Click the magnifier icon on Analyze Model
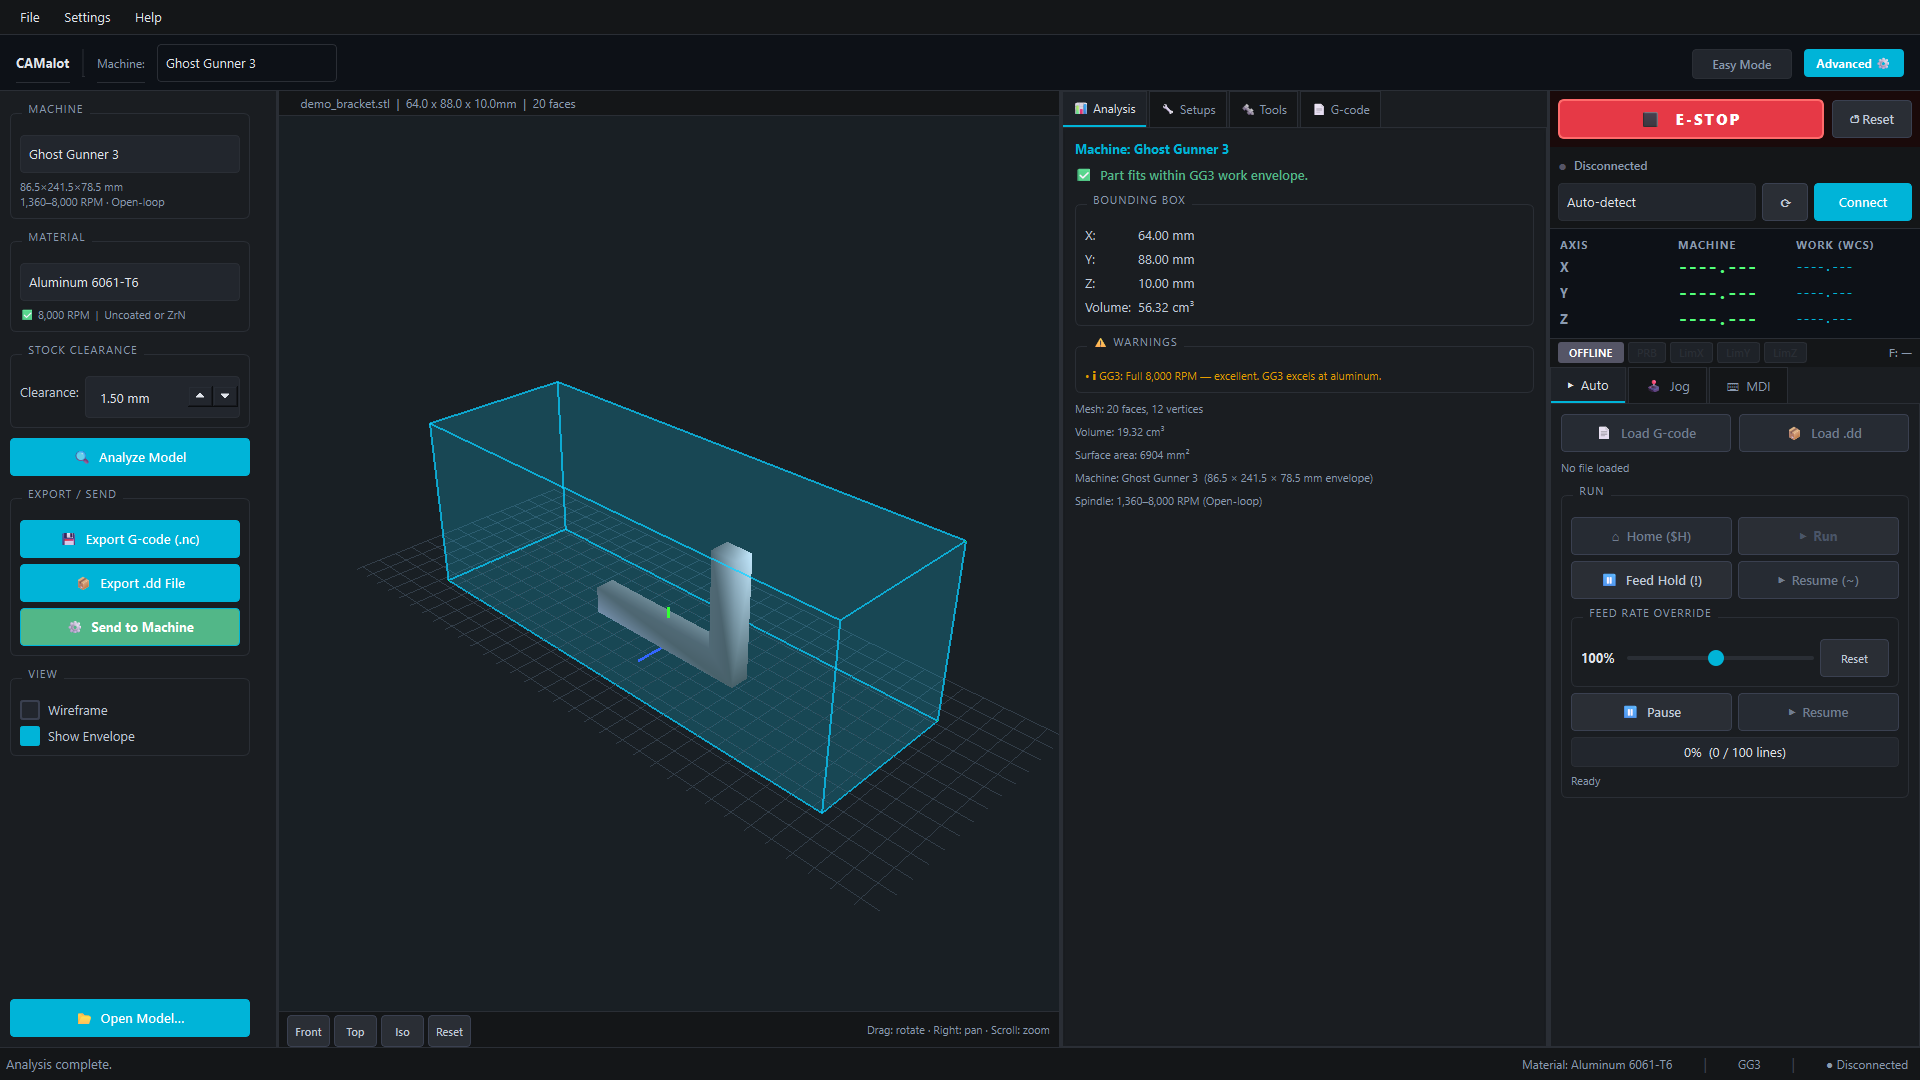 (x=83, y=457)
